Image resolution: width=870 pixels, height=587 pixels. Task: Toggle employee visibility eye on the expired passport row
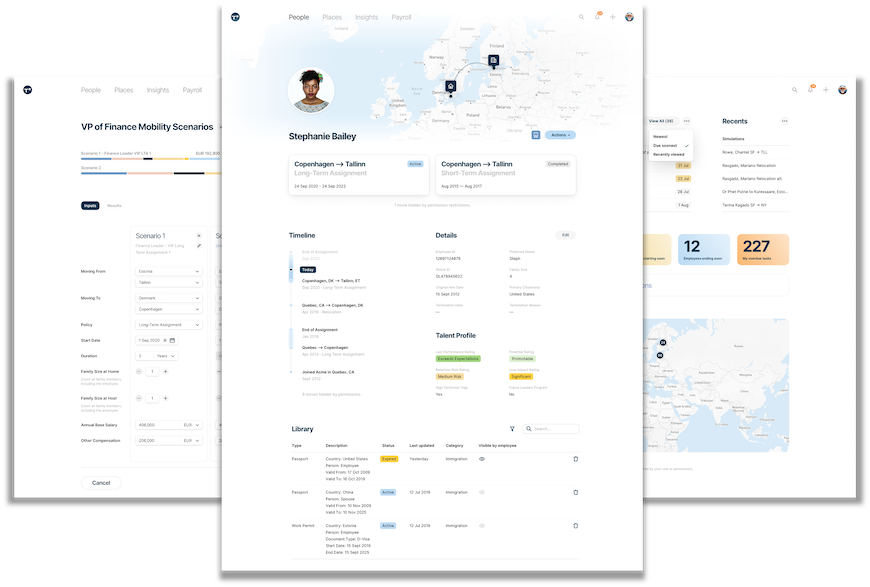tap(481, 459)
